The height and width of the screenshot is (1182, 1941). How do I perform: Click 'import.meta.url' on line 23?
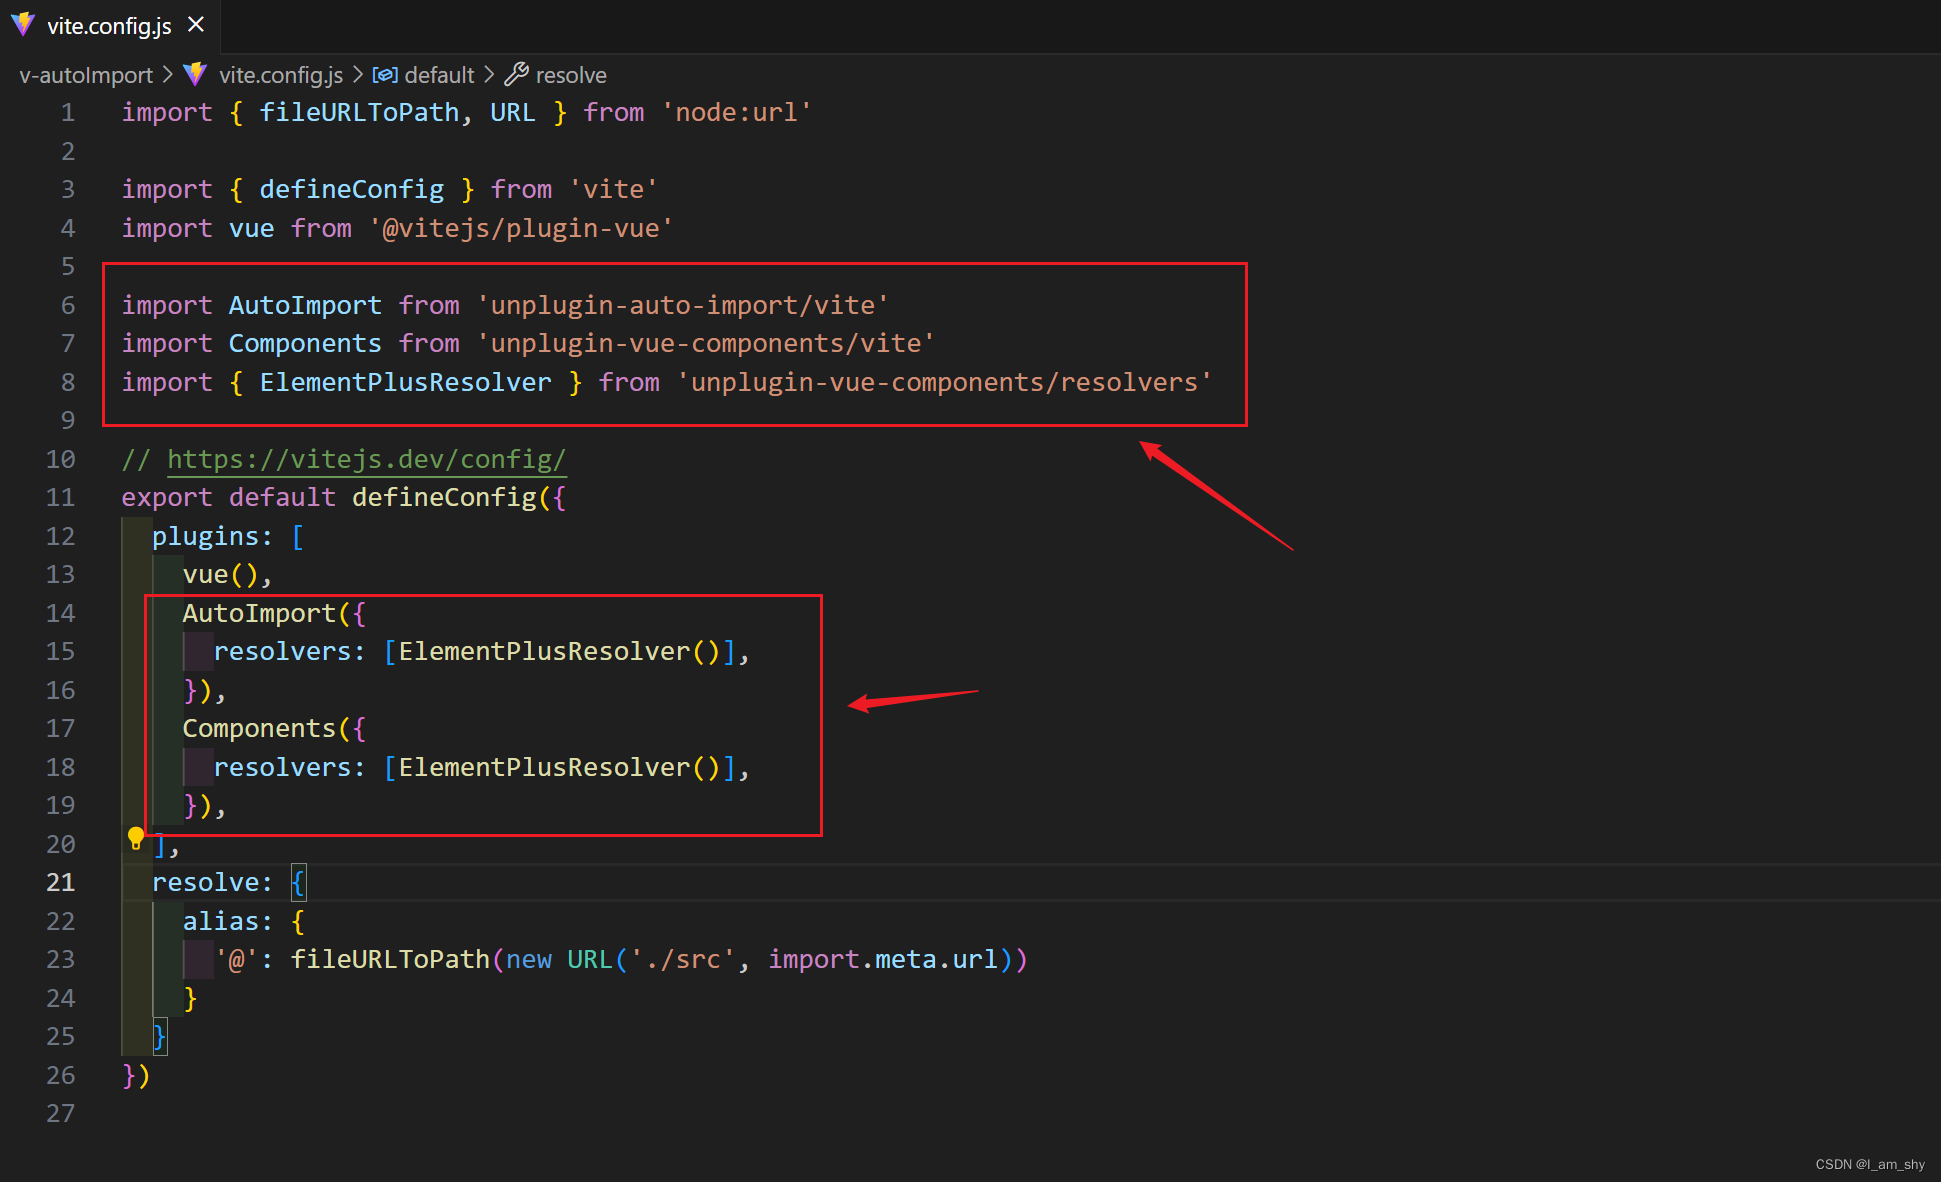tap(883, 959)
